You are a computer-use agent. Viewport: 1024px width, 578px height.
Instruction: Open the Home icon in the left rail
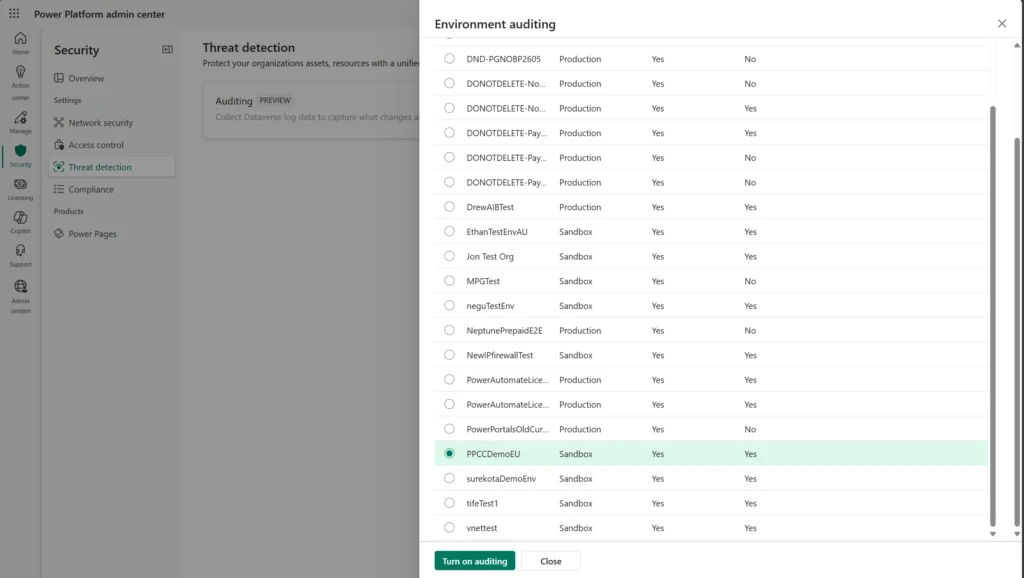pos(20,38)
